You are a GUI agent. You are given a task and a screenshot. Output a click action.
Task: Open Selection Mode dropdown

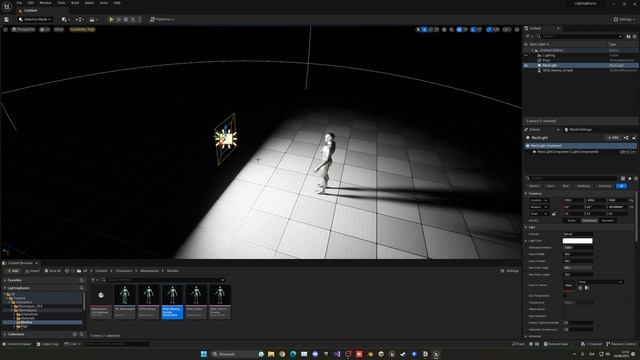coord(35,19)
